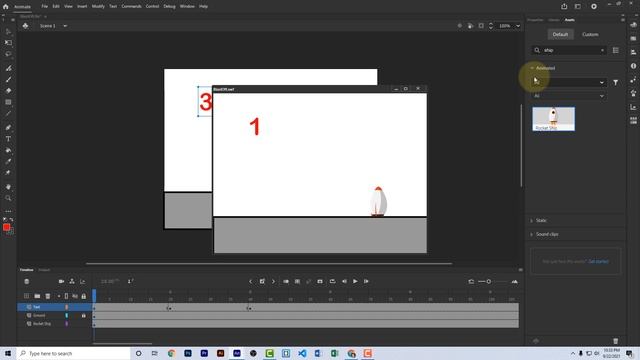Select the Rectangle tool

8,102
